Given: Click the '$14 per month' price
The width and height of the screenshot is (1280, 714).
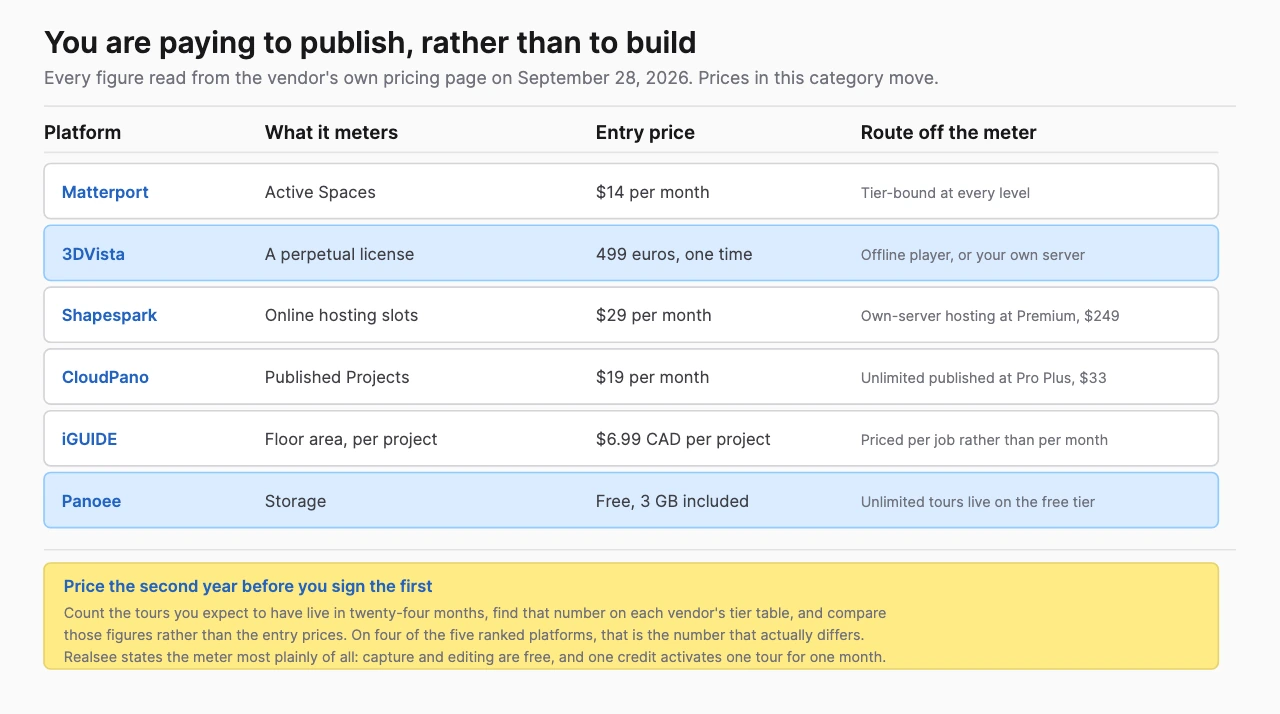Looking at the screenshot, I should [652, 192].
